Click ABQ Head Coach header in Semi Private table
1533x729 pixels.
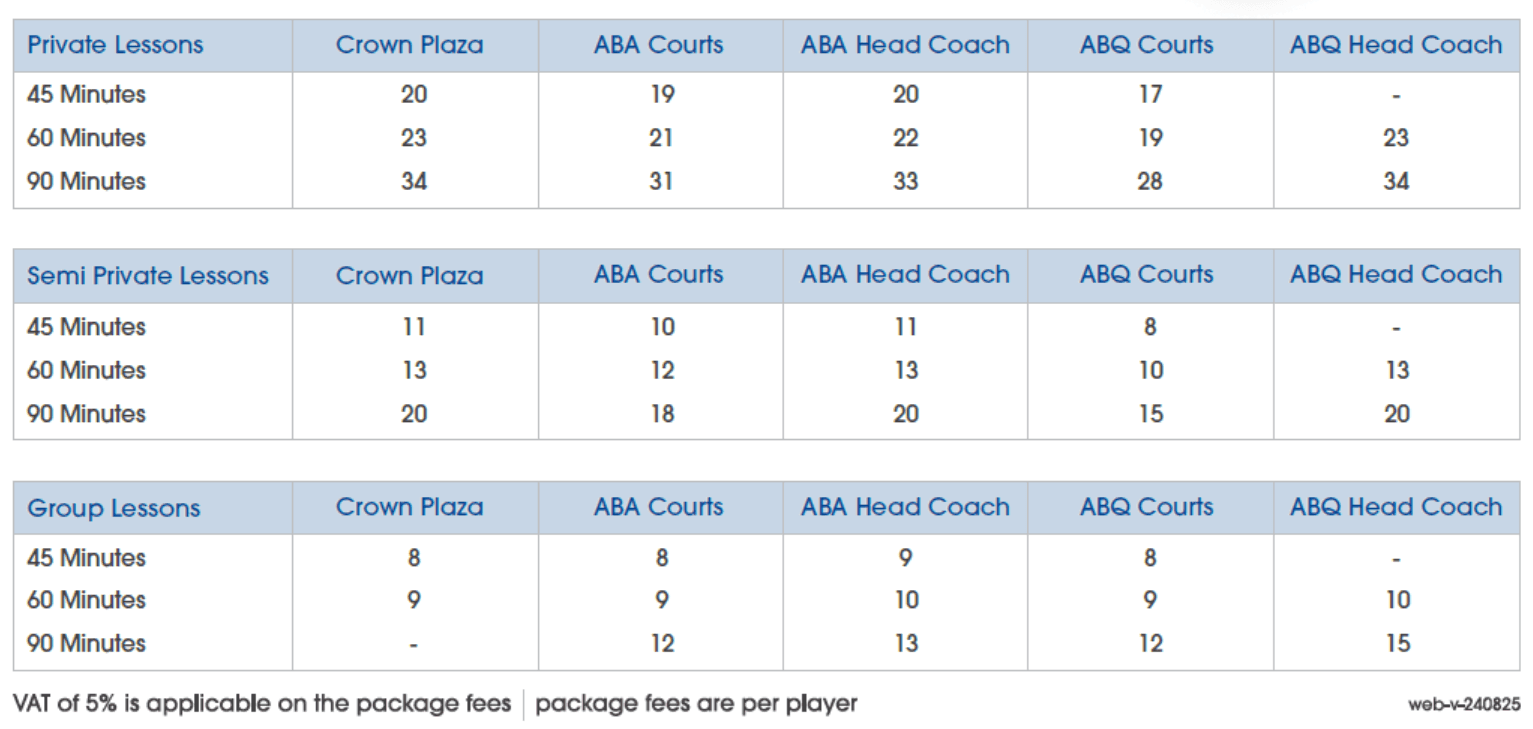(x=1396, y=275)
